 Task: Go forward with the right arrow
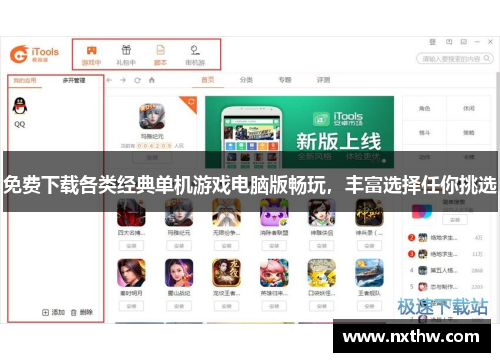coord(123,80)
